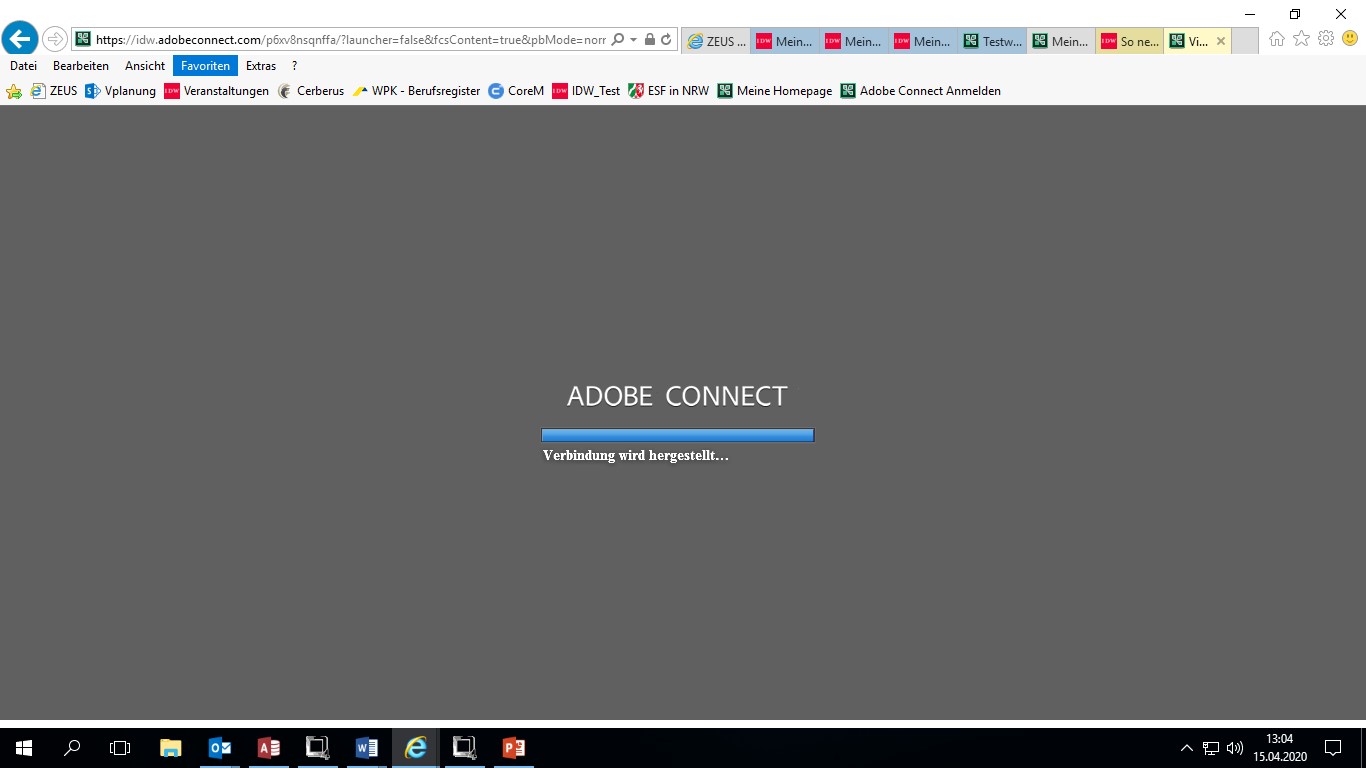Switch to the Testw... browser tab
This screenshot has width=1366, height=768.
click(992, 41)
